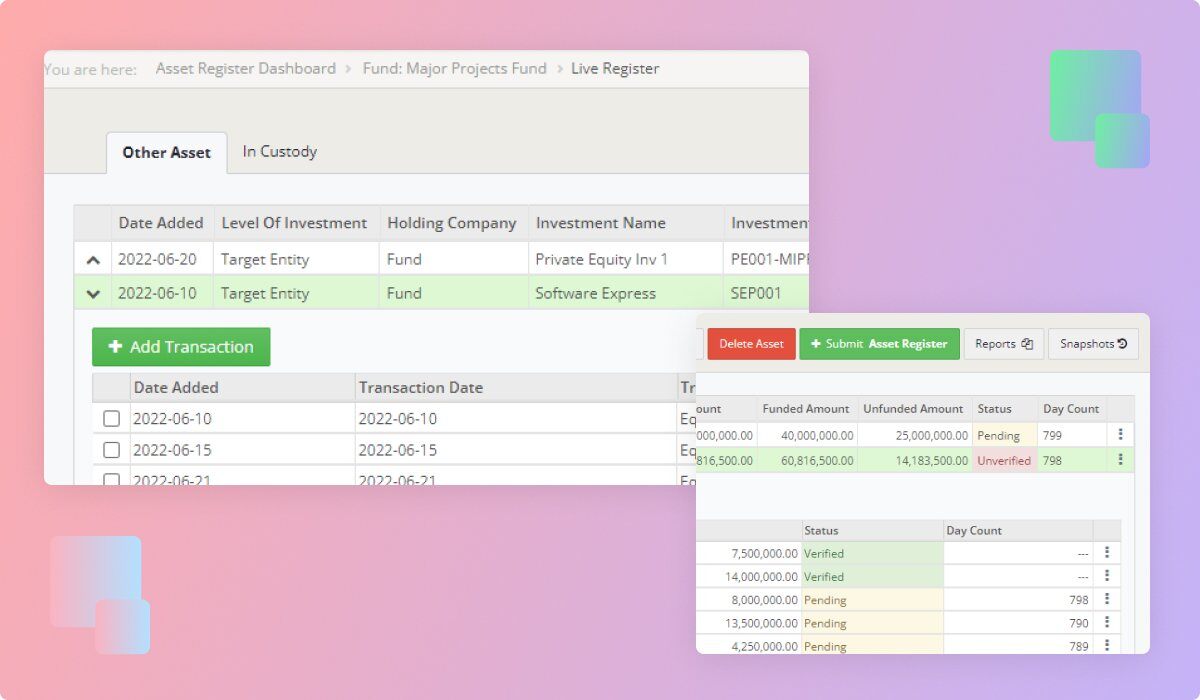Open the kebab menu on the Pending 799 row

(1121, 435)
